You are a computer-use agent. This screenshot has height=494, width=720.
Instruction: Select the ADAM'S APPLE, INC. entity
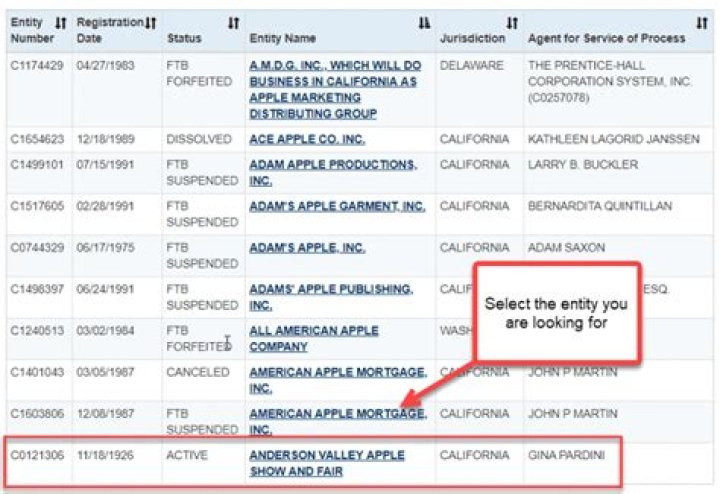(307, 248)
